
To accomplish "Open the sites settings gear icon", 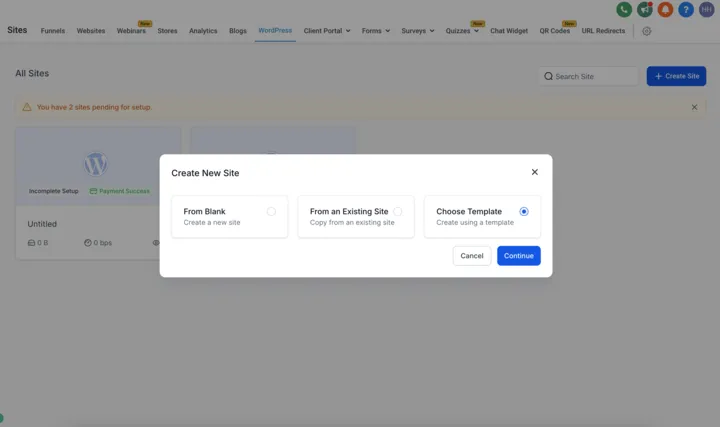I will (647, 31).
